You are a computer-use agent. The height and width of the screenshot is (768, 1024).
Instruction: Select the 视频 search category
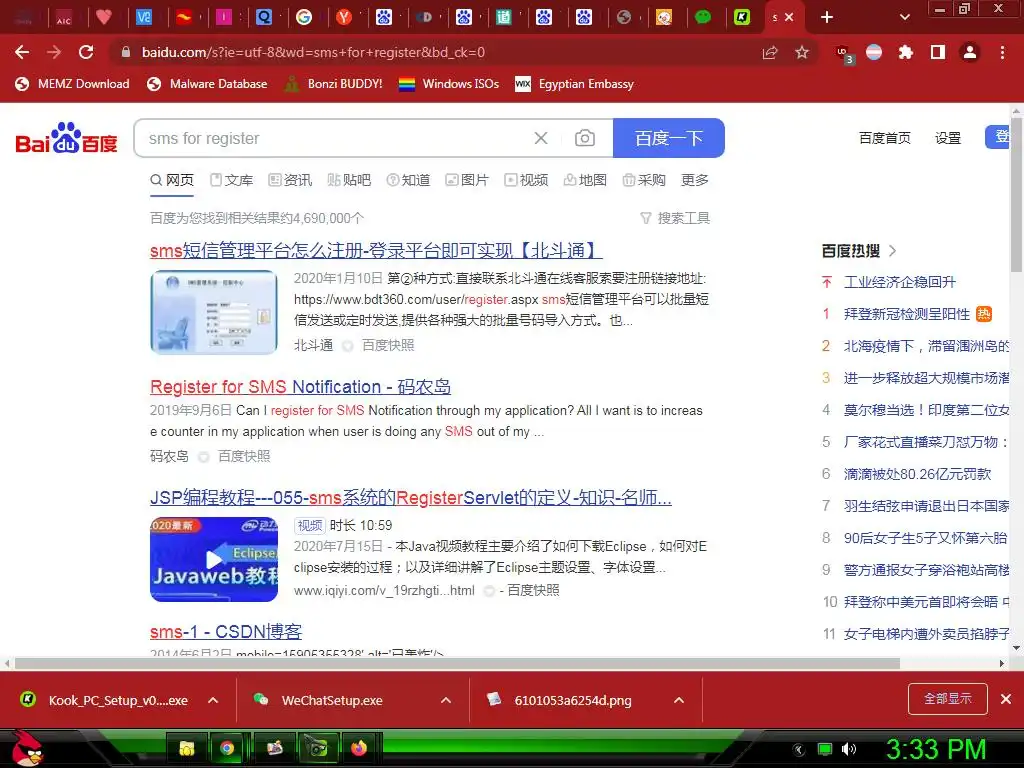(x=526, y=180)
